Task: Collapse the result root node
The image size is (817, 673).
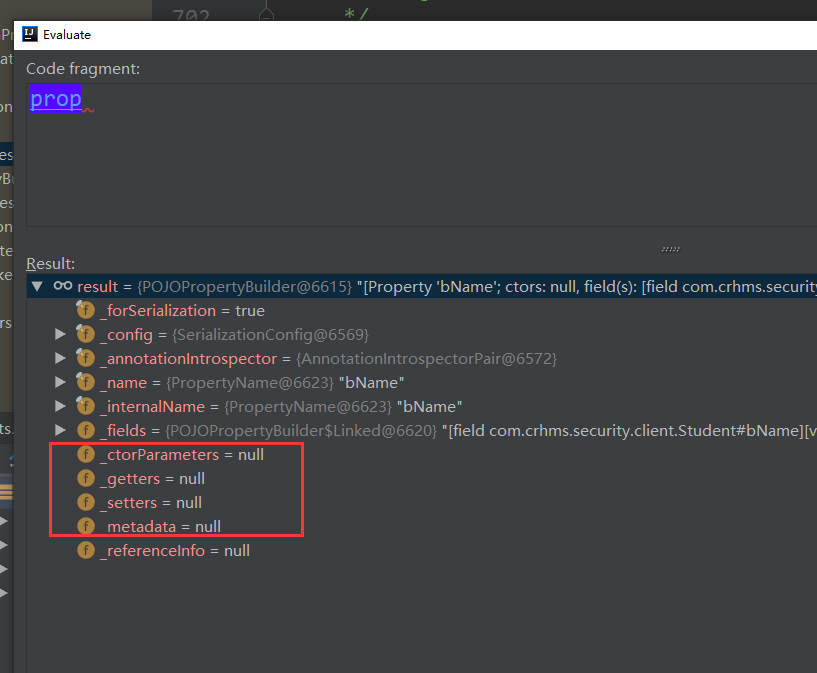Action: click(38, 287)
